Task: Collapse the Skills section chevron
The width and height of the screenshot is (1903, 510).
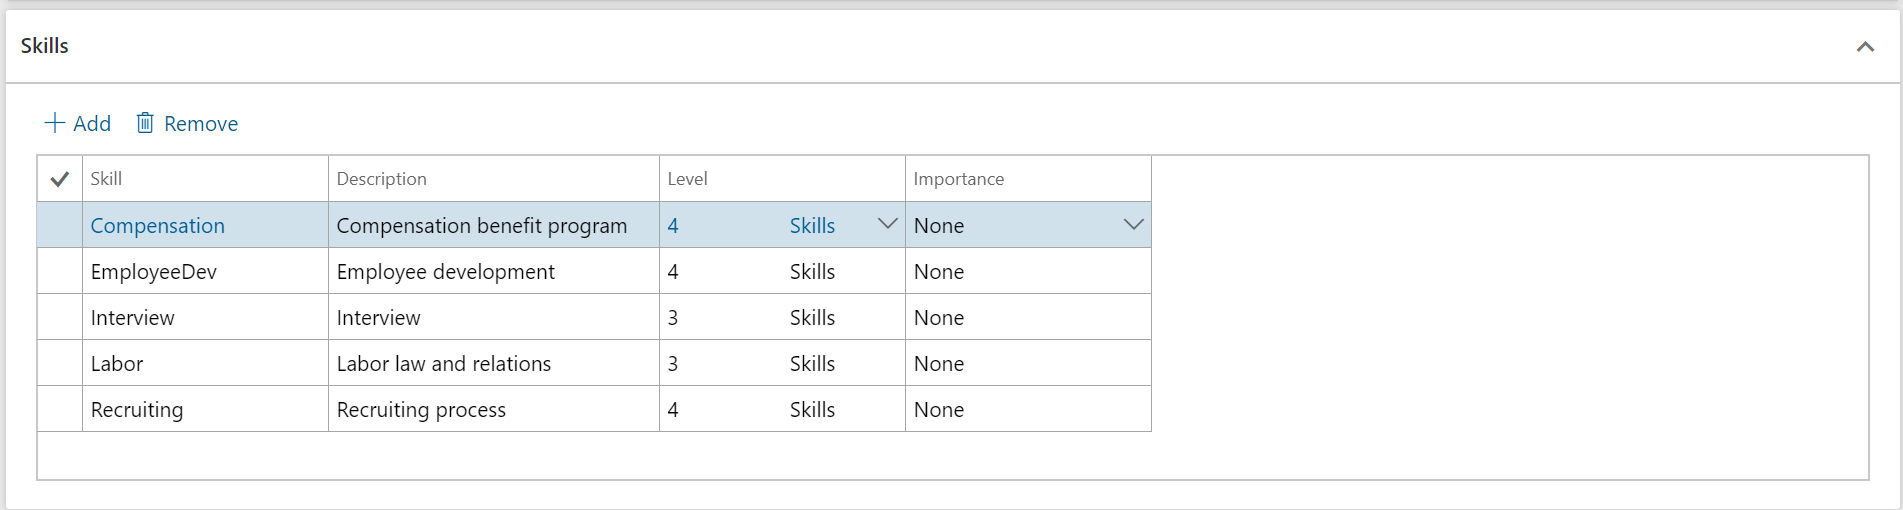Action: [1864, 47]
